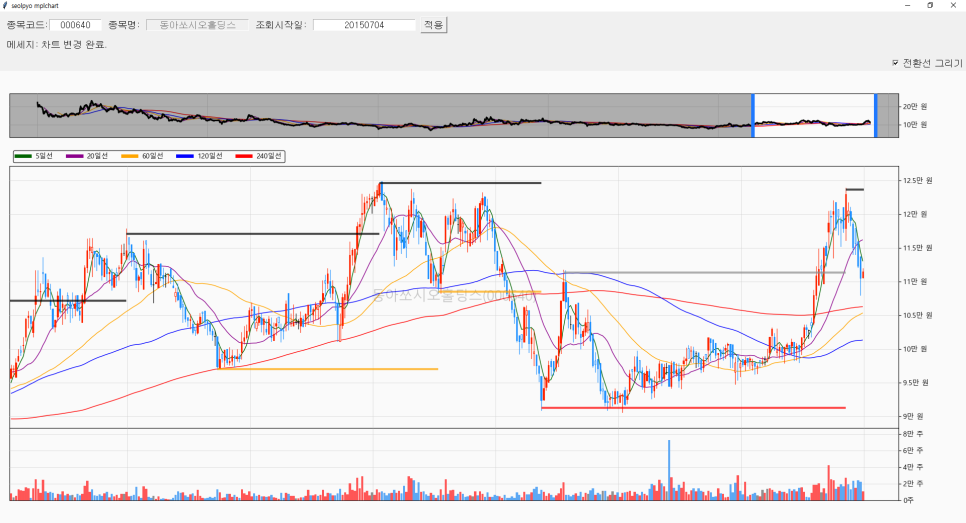Click the red 240일선 legend swatch
Image resolution: width=966 pixels, height=523 pixels.
pos(244,156)
